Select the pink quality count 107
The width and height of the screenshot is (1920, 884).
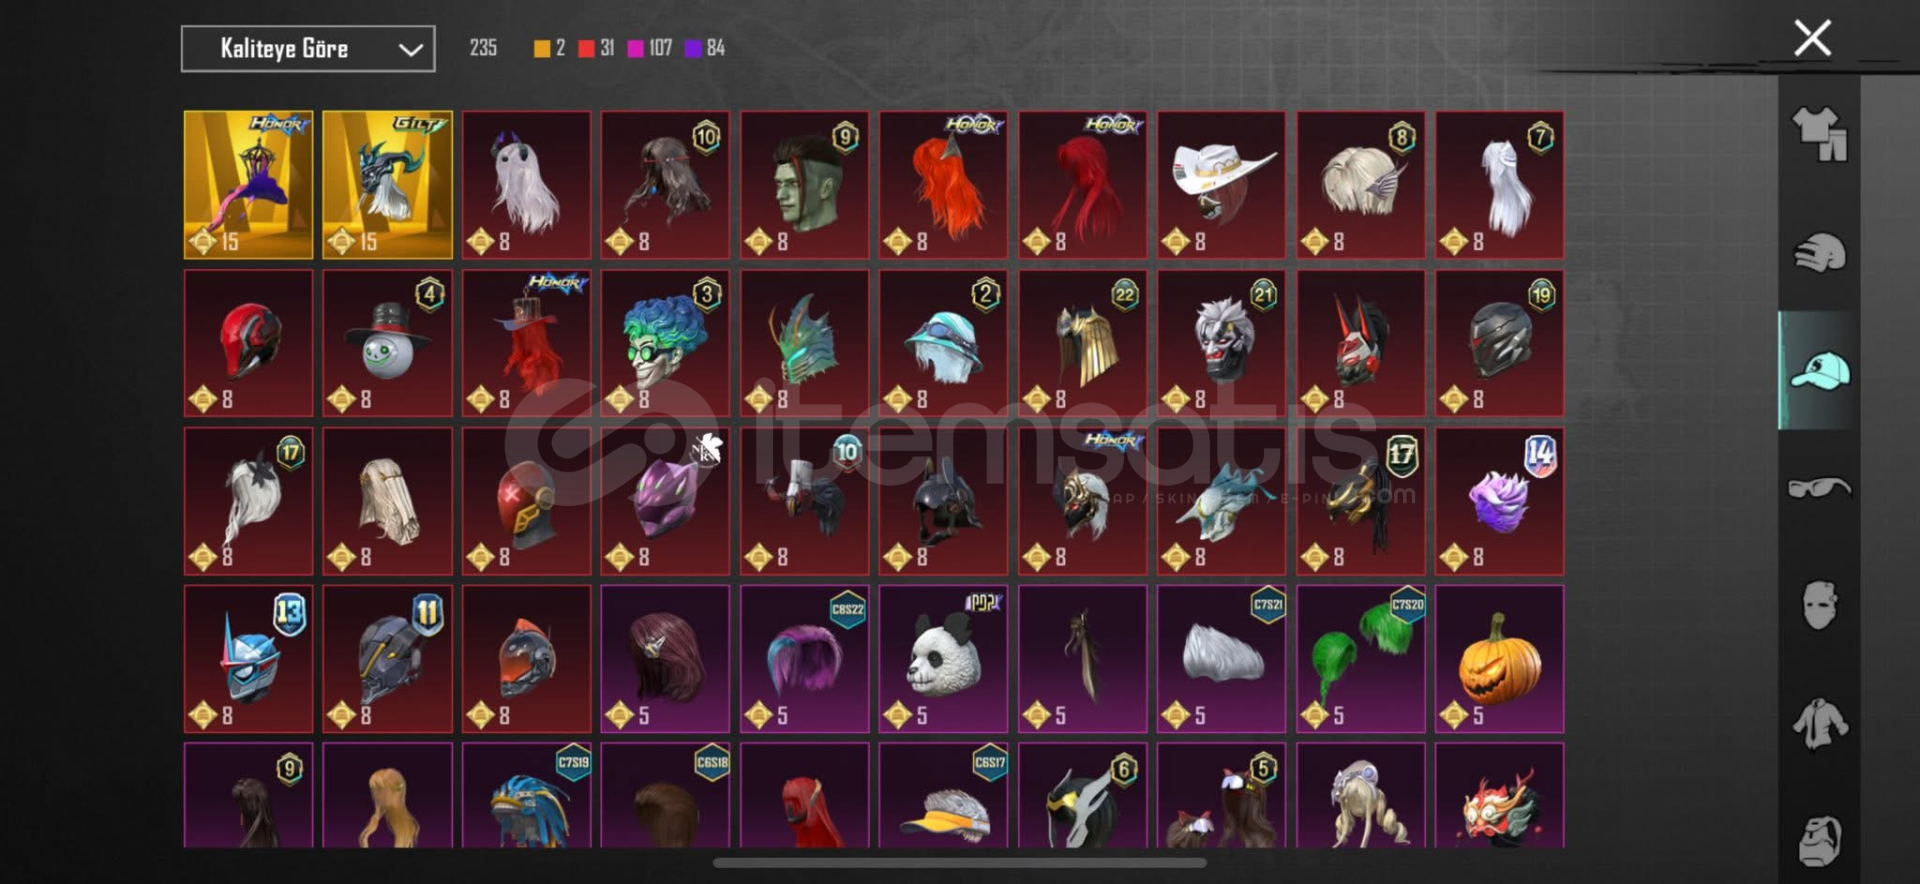pos(650,48)
